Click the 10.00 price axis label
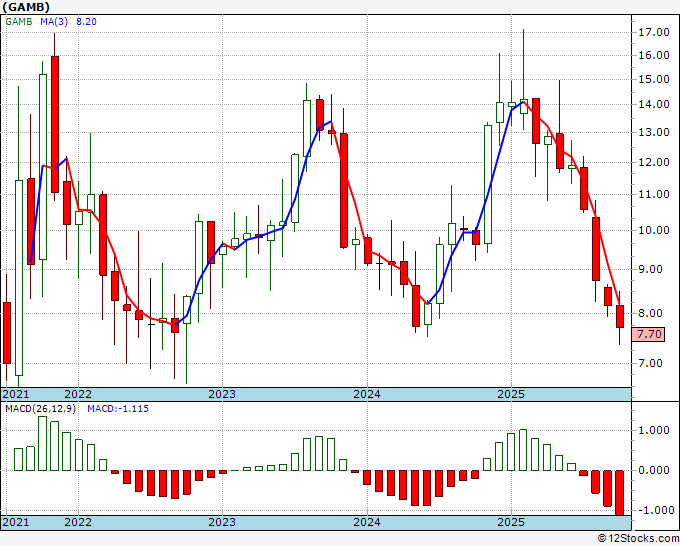This screenshot has width=680, height=546. click(x=654, y=231)
